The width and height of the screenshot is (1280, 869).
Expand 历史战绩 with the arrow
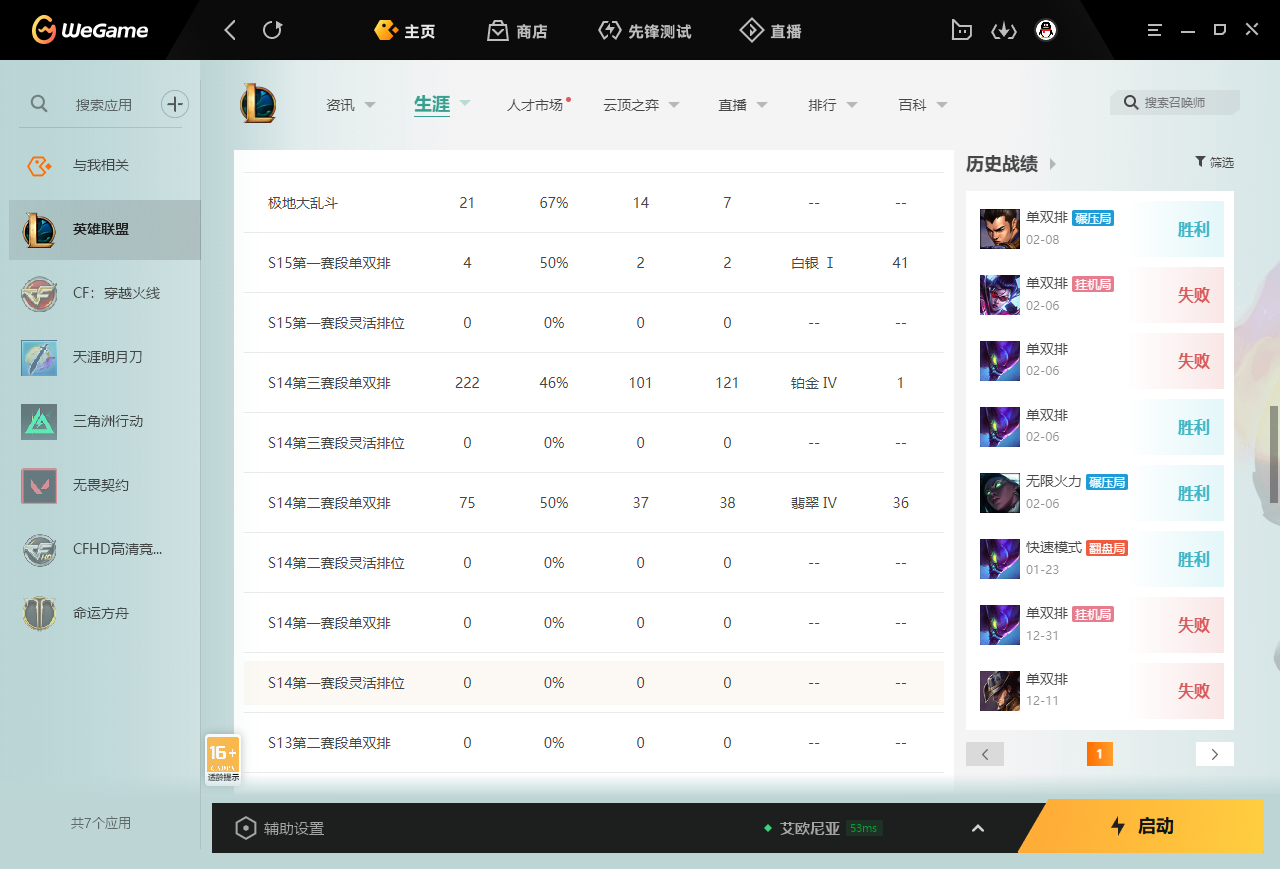pyautogui.click(x=1053, y=164)
